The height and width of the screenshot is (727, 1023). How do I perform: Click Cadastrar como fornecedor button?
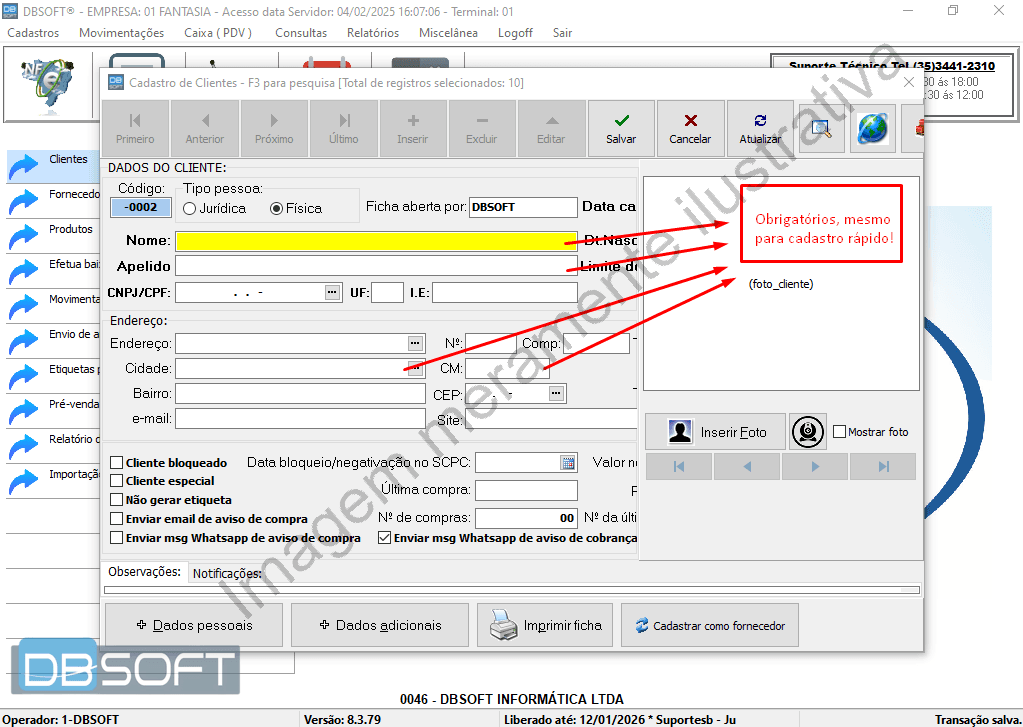point(709,625)
